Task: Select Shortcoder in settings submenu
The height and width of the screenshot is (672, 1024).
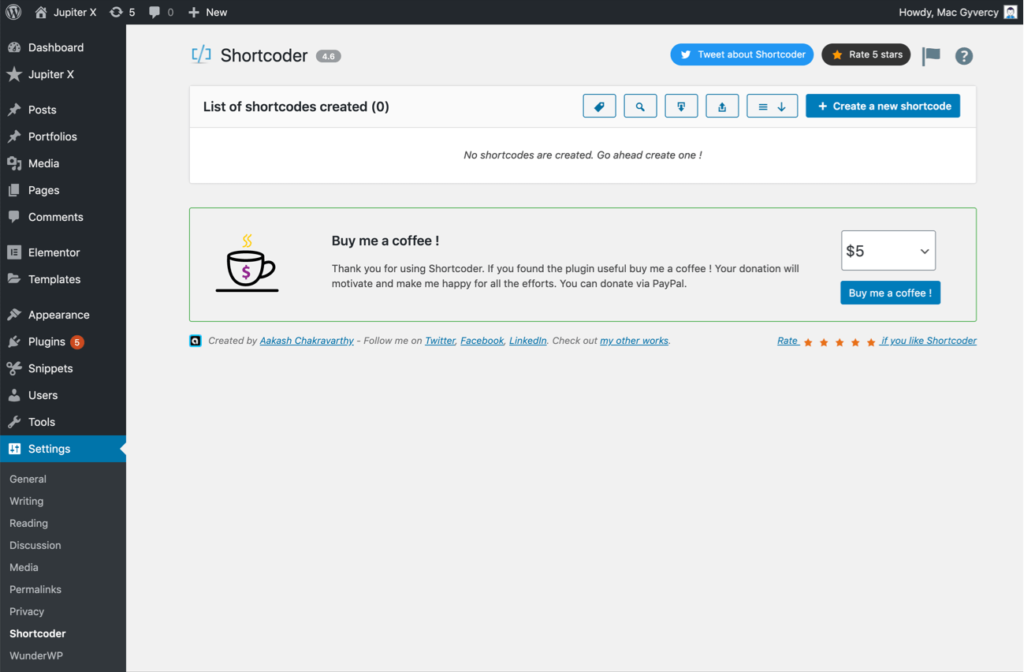Action: point(38,633)
